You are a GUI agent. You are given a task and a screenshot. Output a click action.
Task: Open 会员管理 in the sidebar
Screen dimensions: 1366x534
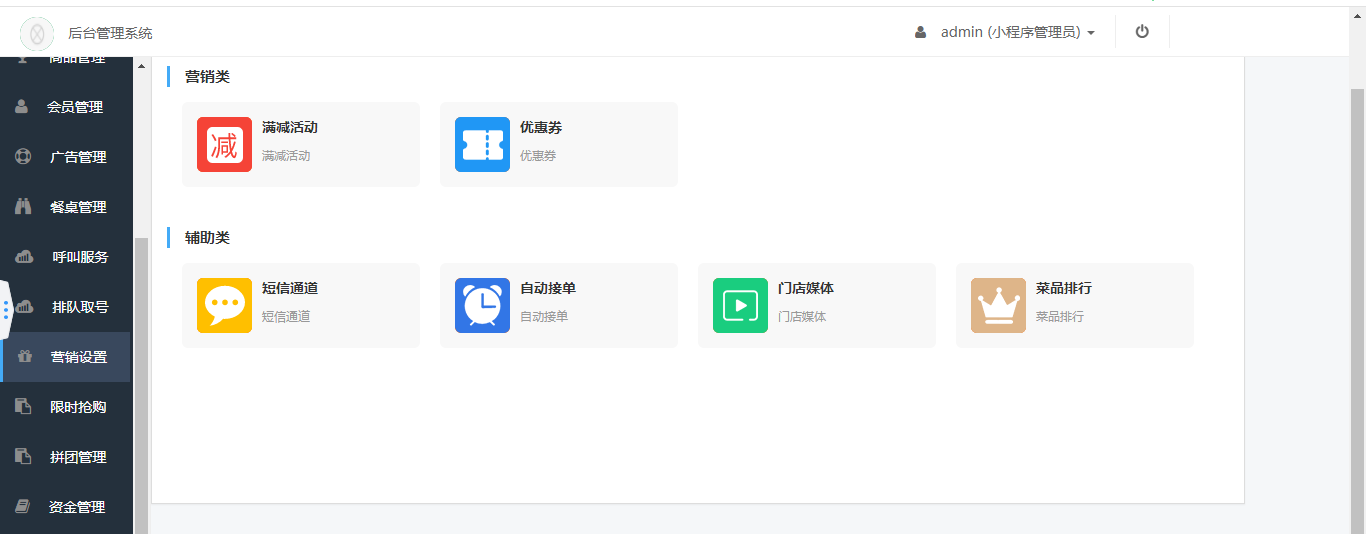click(75, 107)
